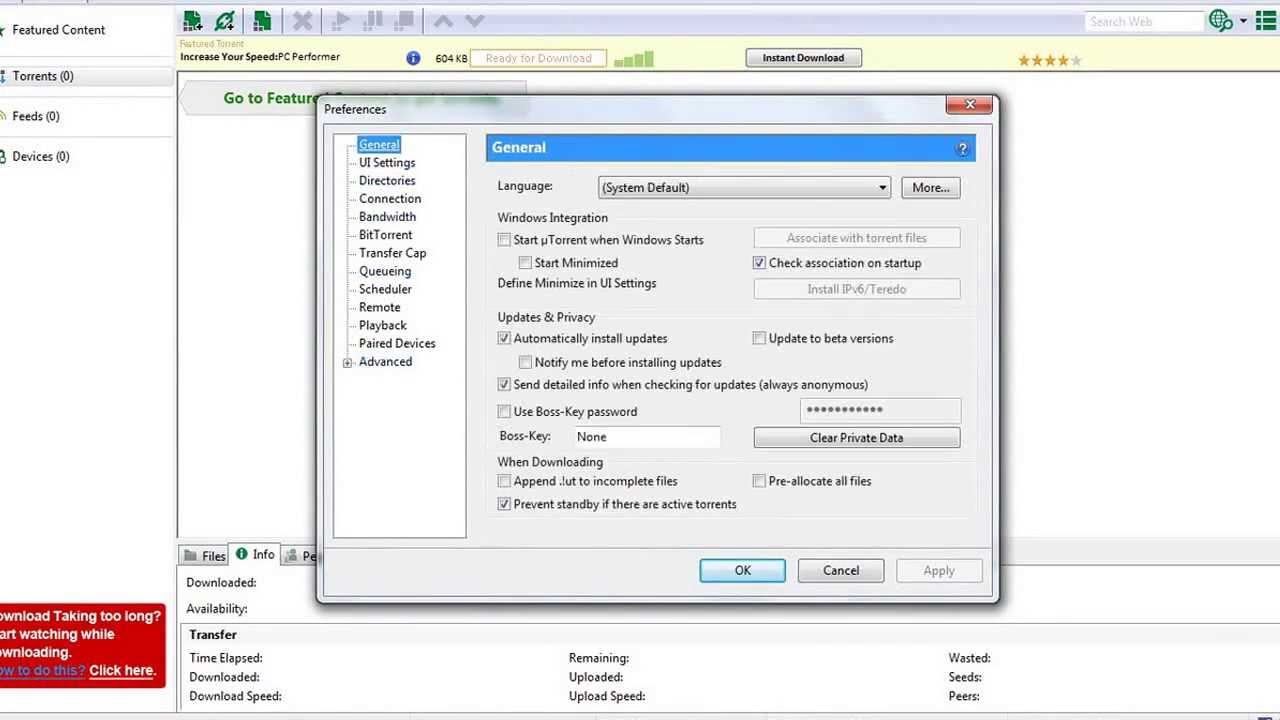Click the More... language button
Viewport: 1280px width, 720px height.
[931, 188]
